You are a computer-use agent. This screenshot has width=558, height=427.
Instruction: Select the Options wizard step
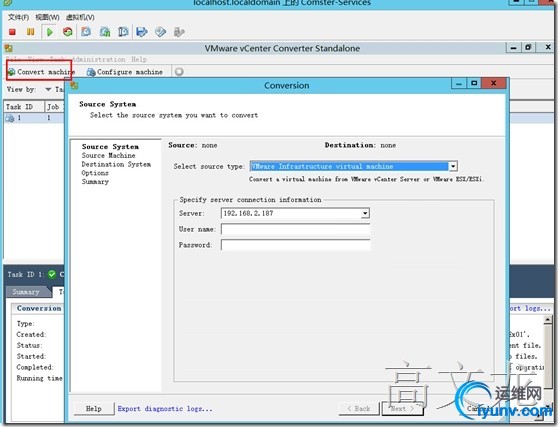coord(95,173)
